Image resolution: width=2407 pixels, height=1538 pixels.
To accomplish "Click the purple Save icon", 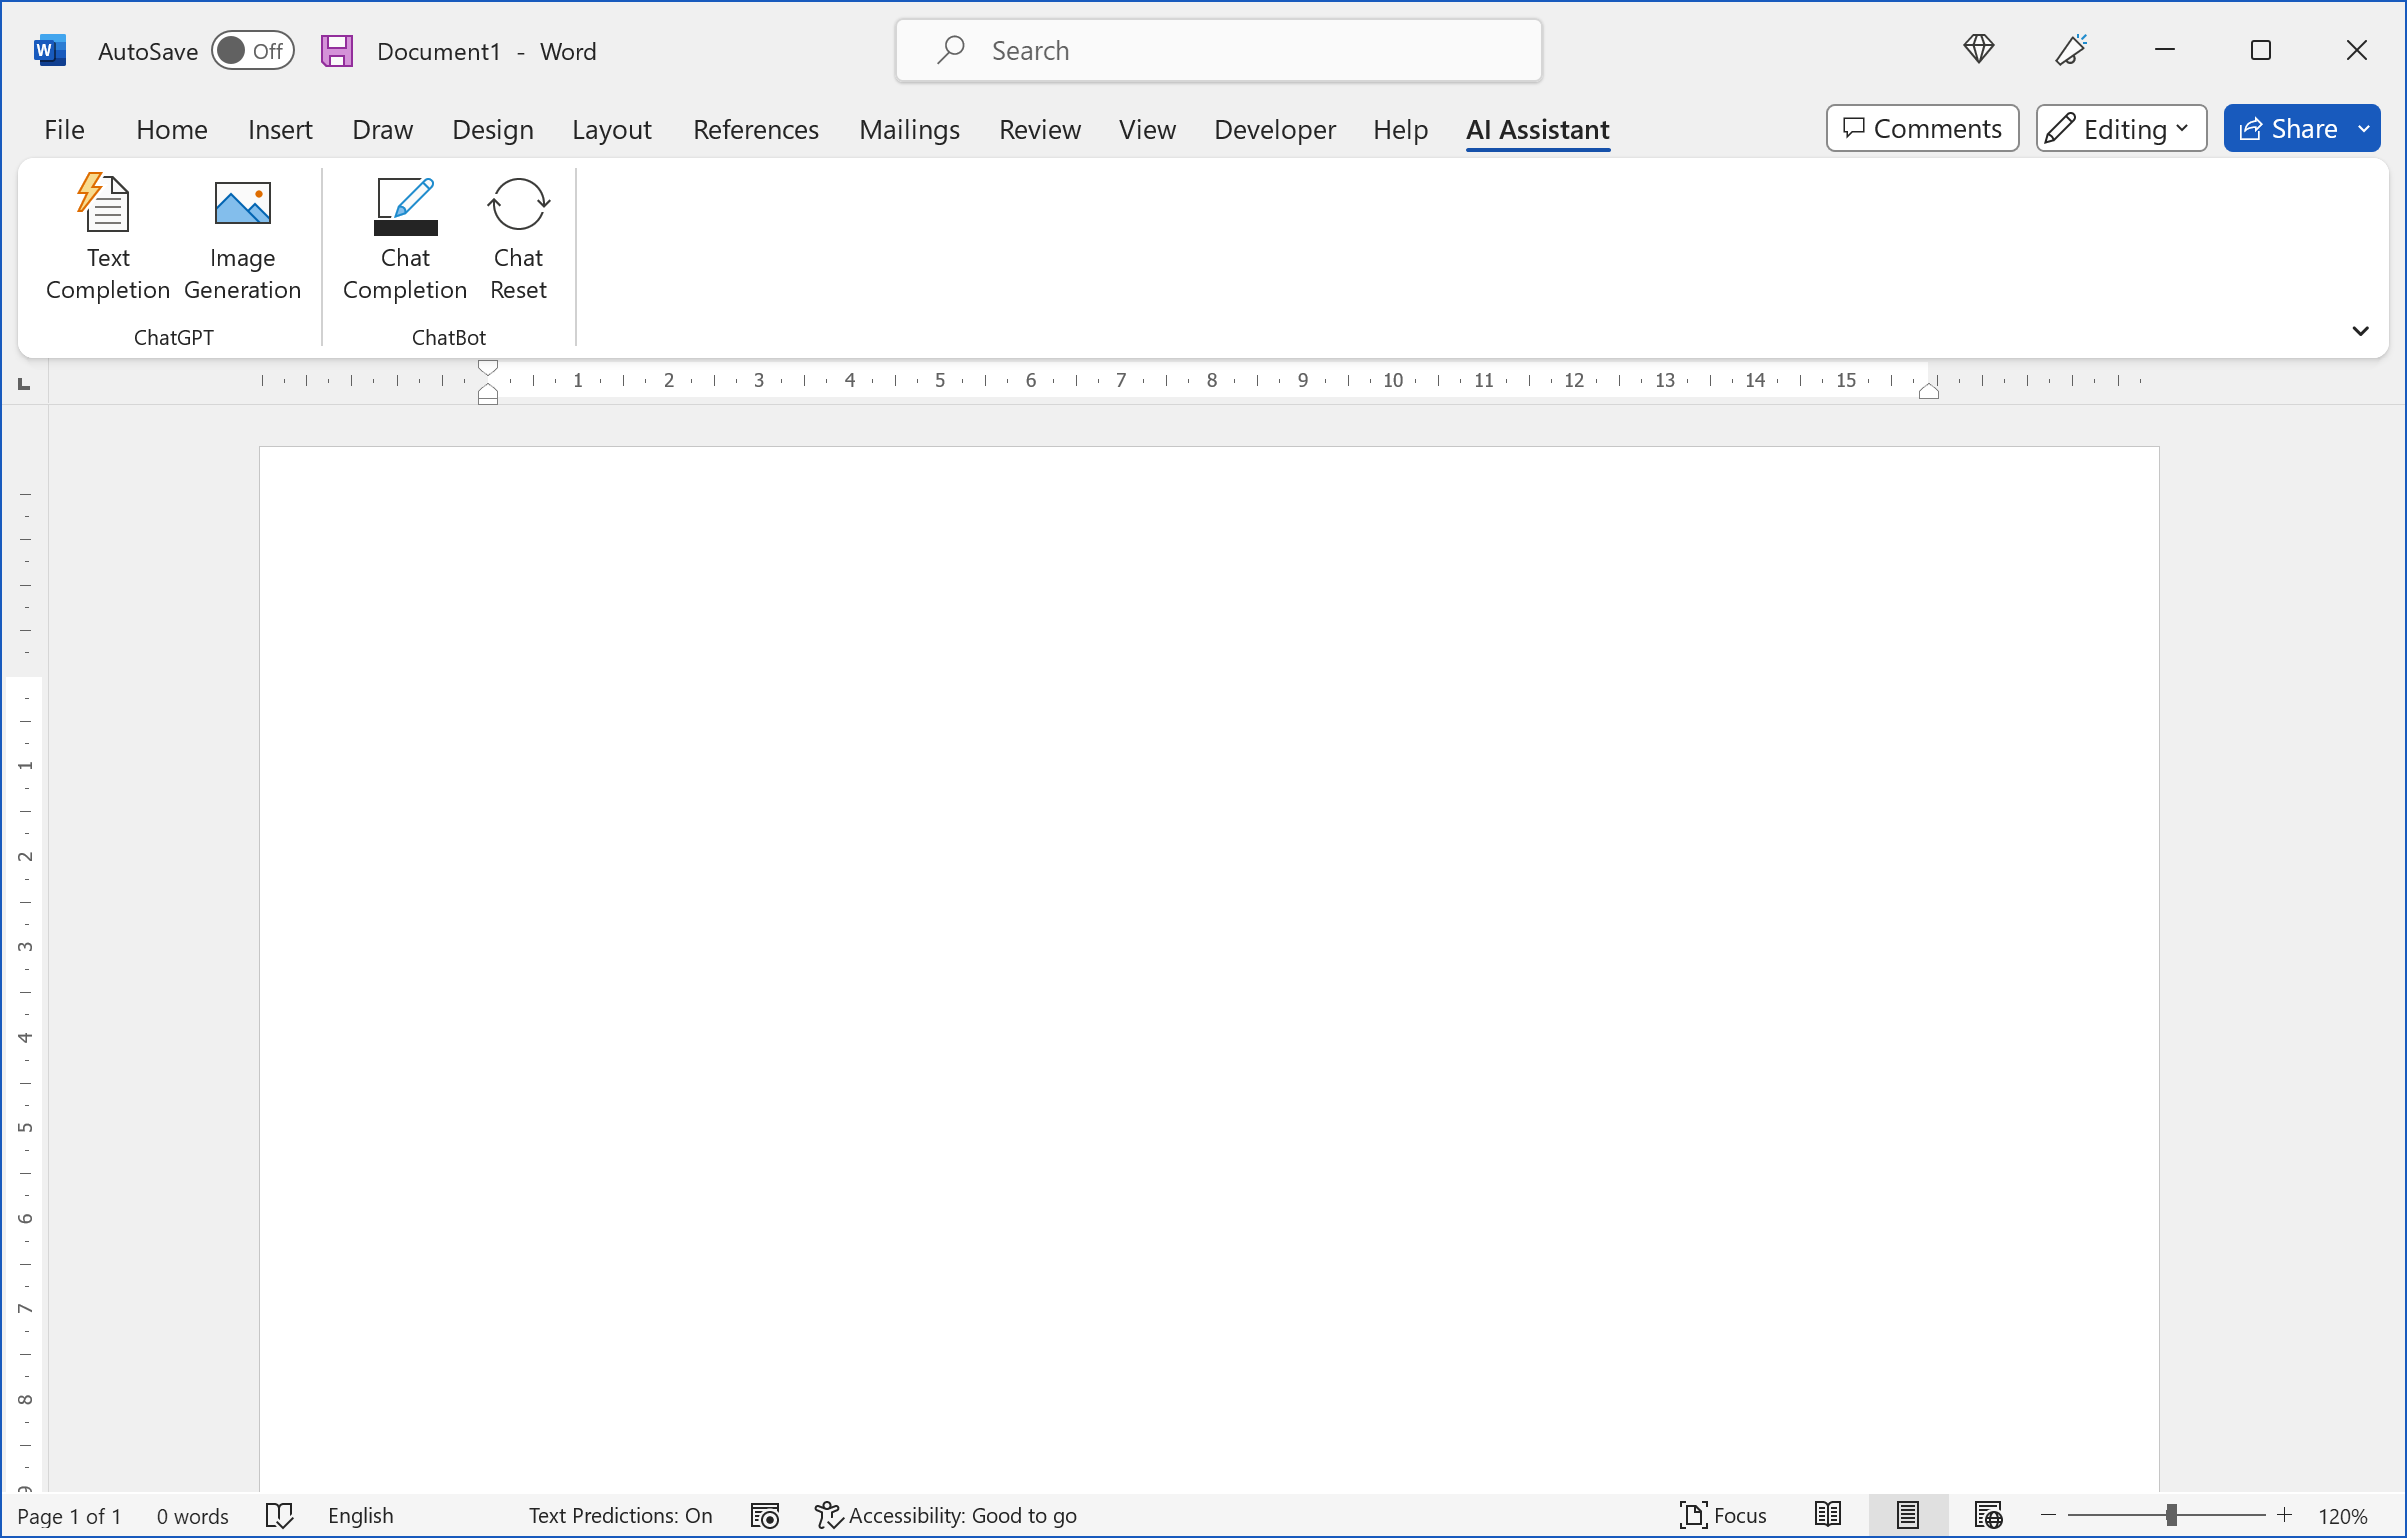I will click(337, 51).
